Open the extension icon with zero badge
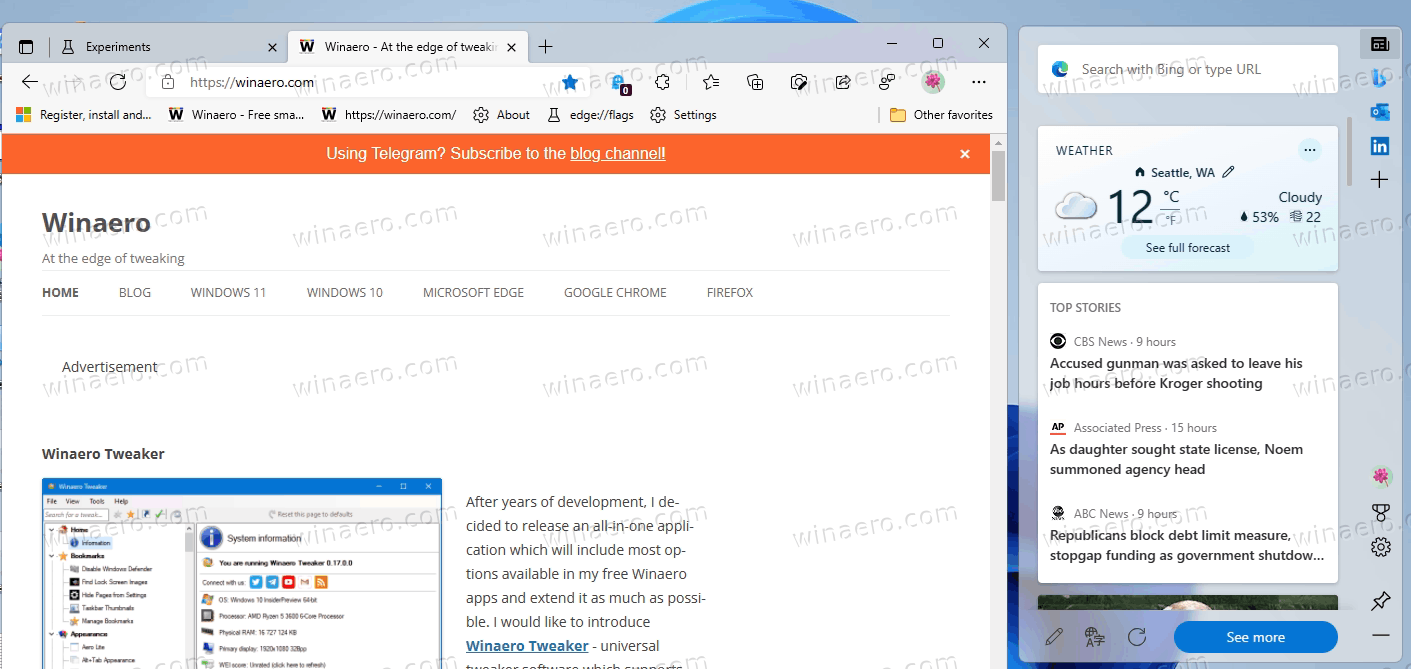This screenshot has height=669, width=1411. (619, 83)
